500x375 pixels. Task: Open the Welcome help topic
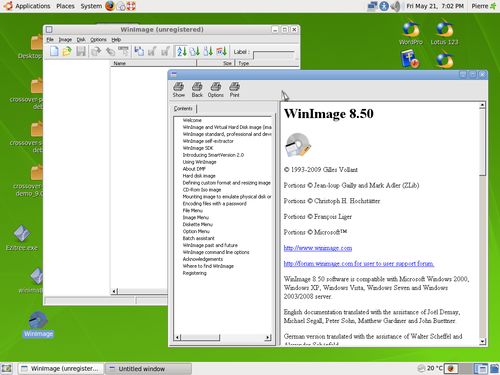coord(192,120)
